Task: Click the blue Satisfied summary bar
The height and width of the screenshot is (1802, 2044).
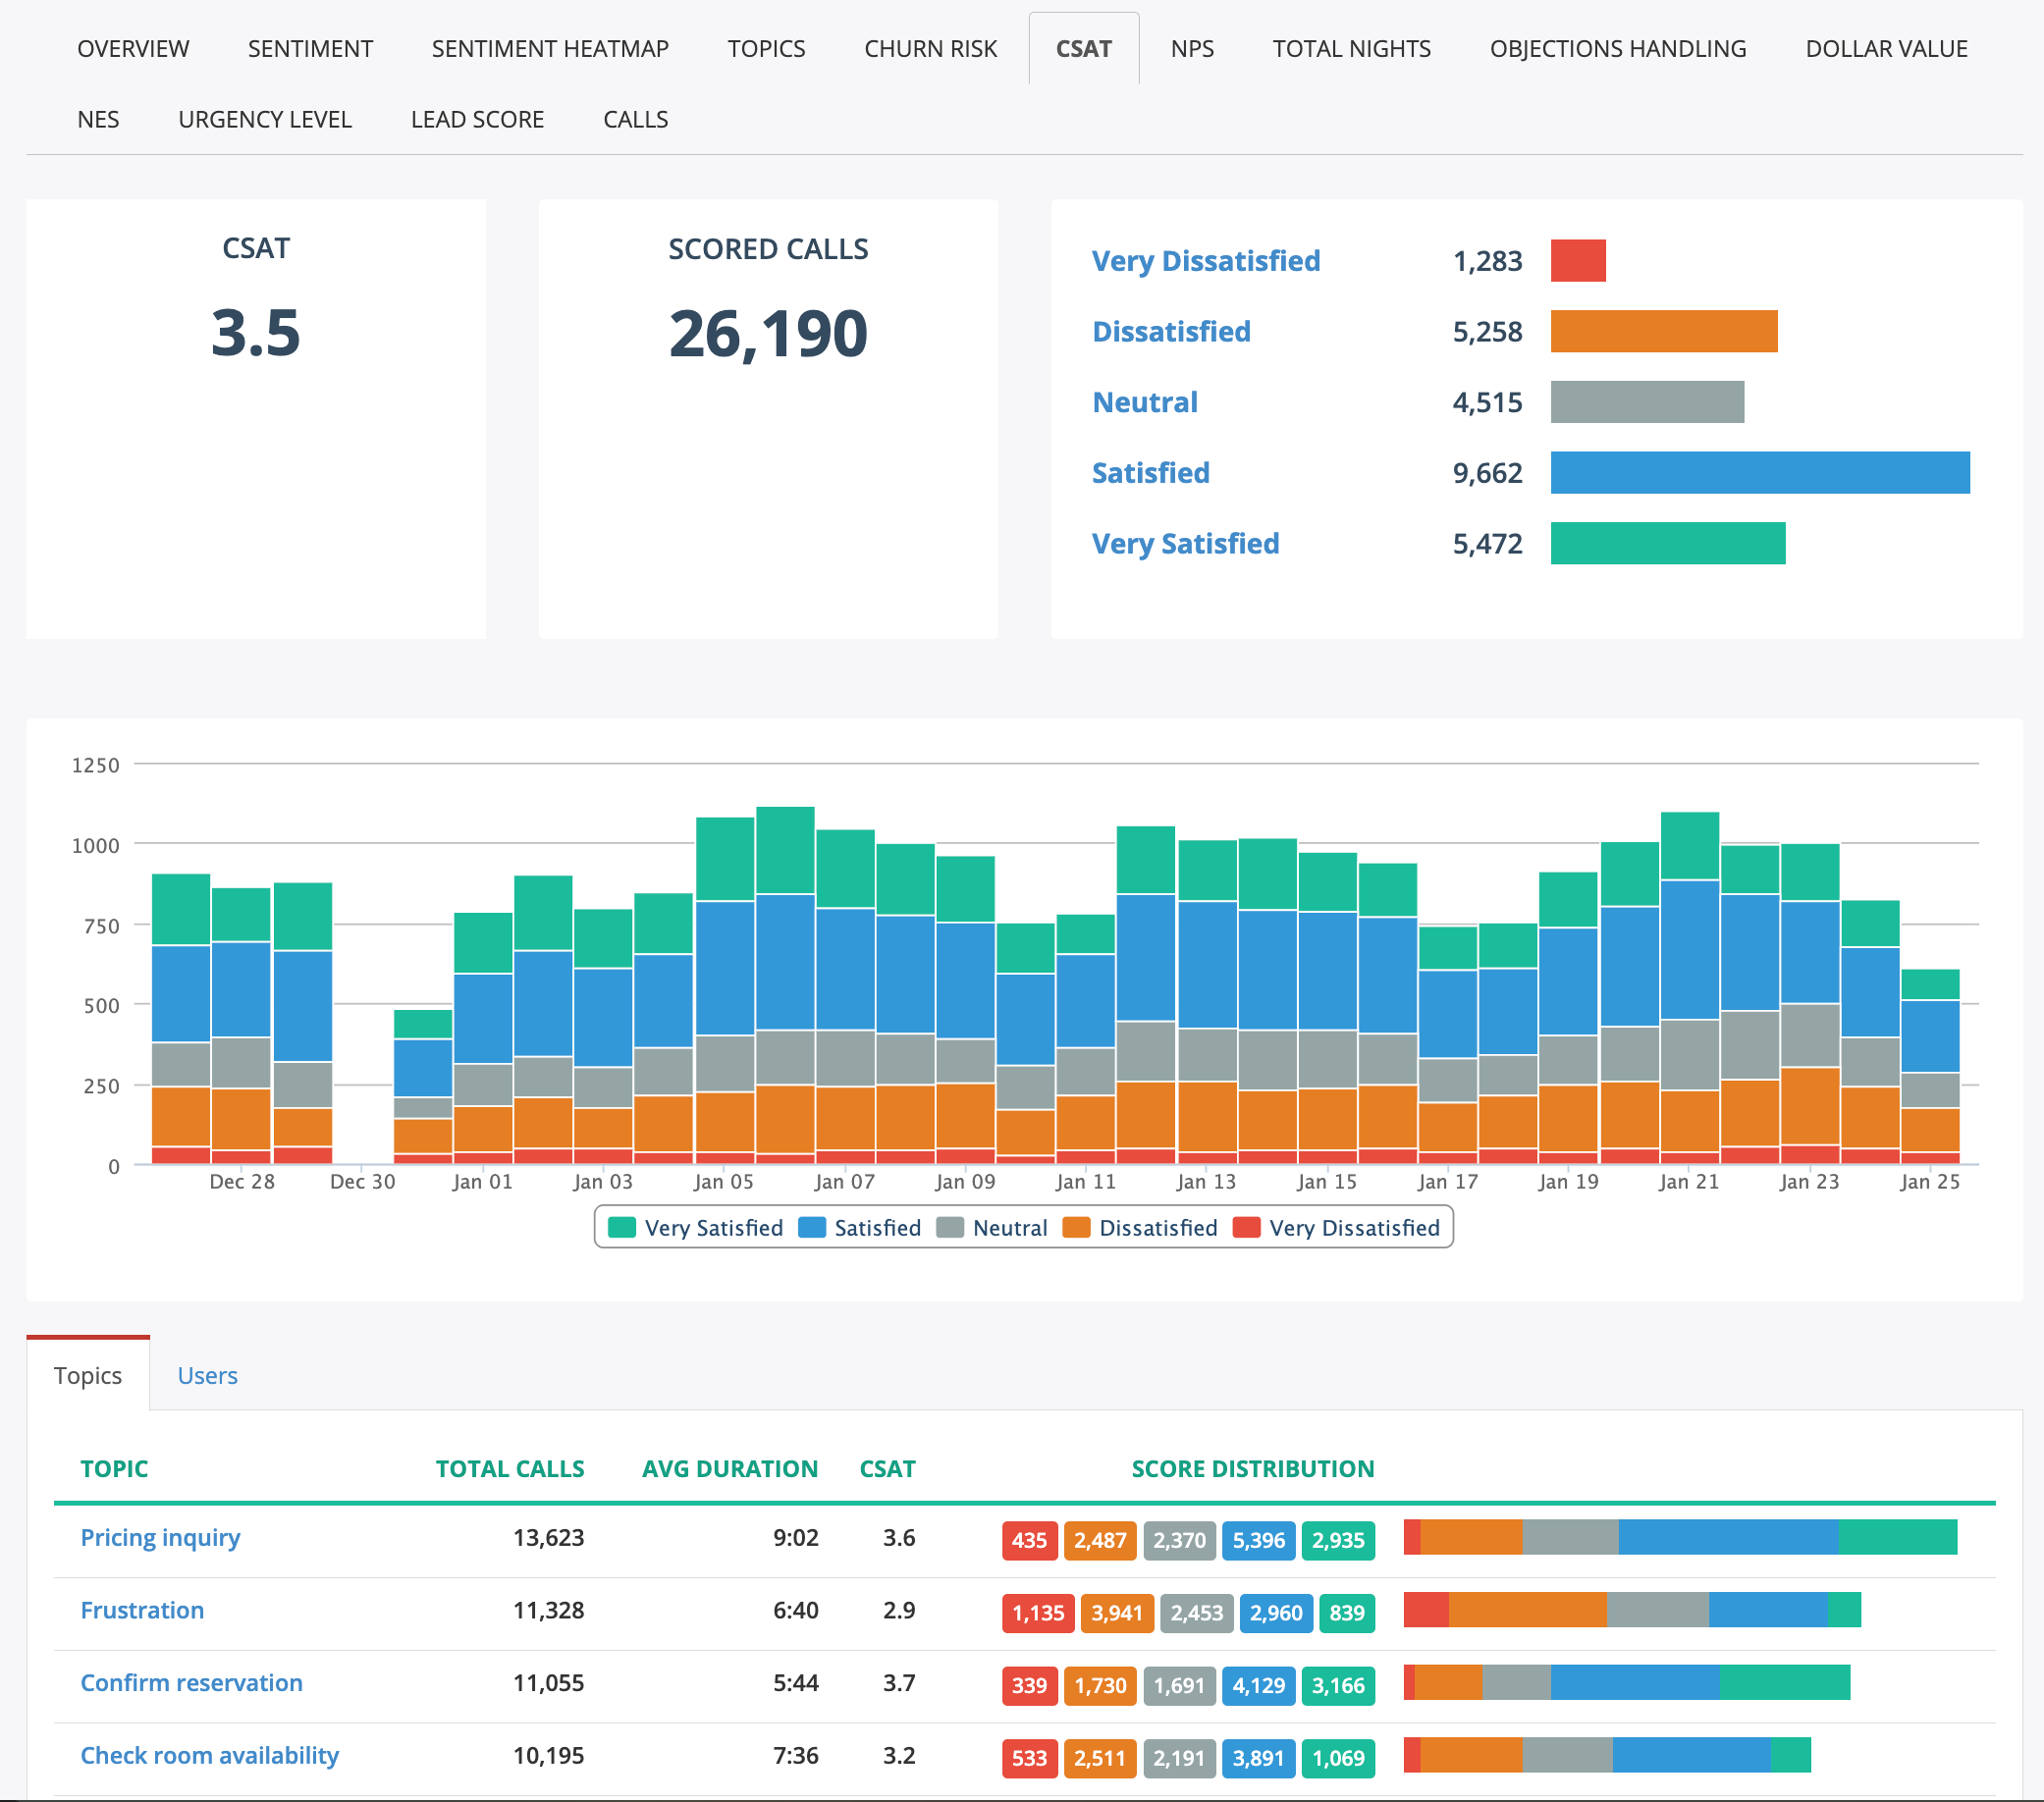Action: [1759, 473]
